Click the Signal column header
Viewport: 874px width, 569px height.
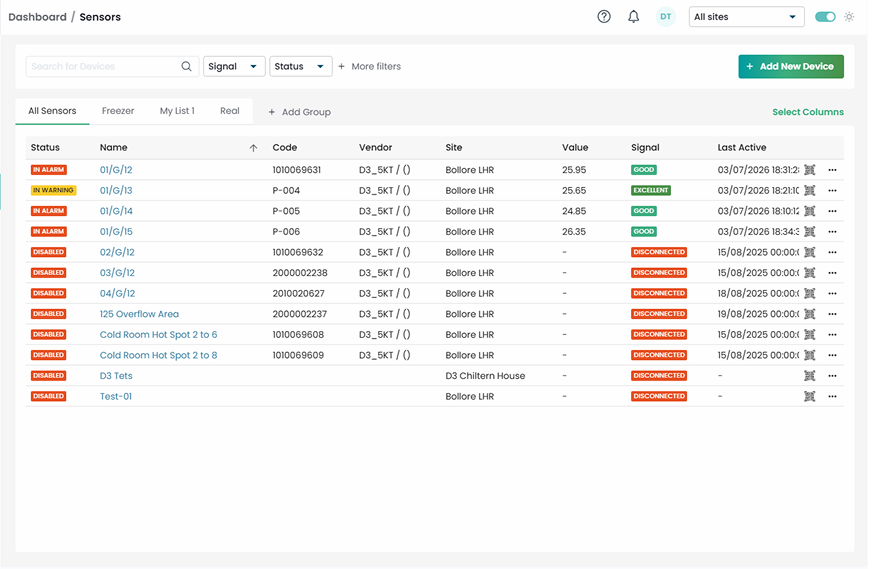pyautogui.click(x=645, y=148)
